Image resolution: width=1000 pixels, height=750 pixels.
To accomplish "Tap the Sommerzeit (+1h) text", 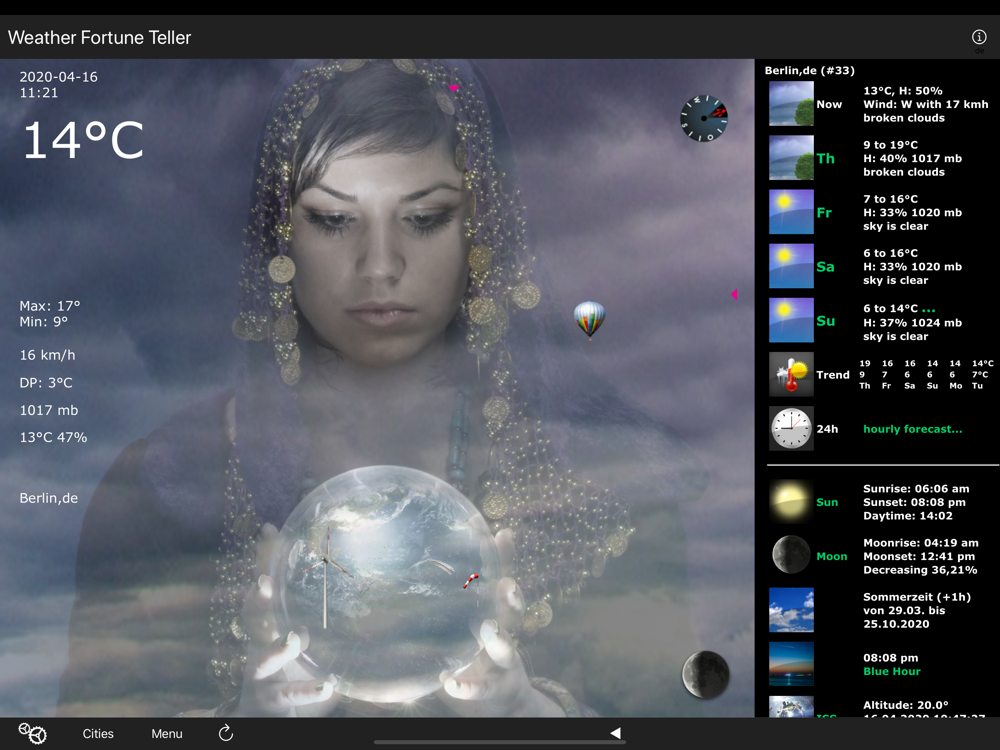I will 917,598.
